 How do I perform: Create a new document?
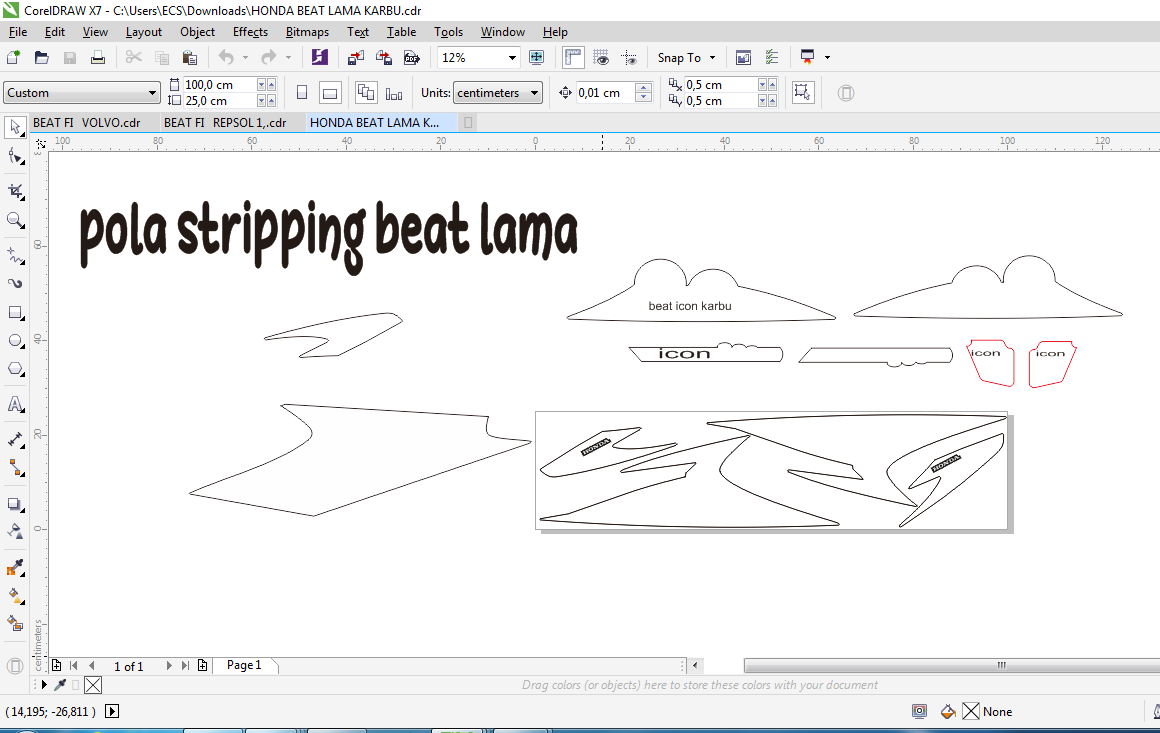[13, 58]
